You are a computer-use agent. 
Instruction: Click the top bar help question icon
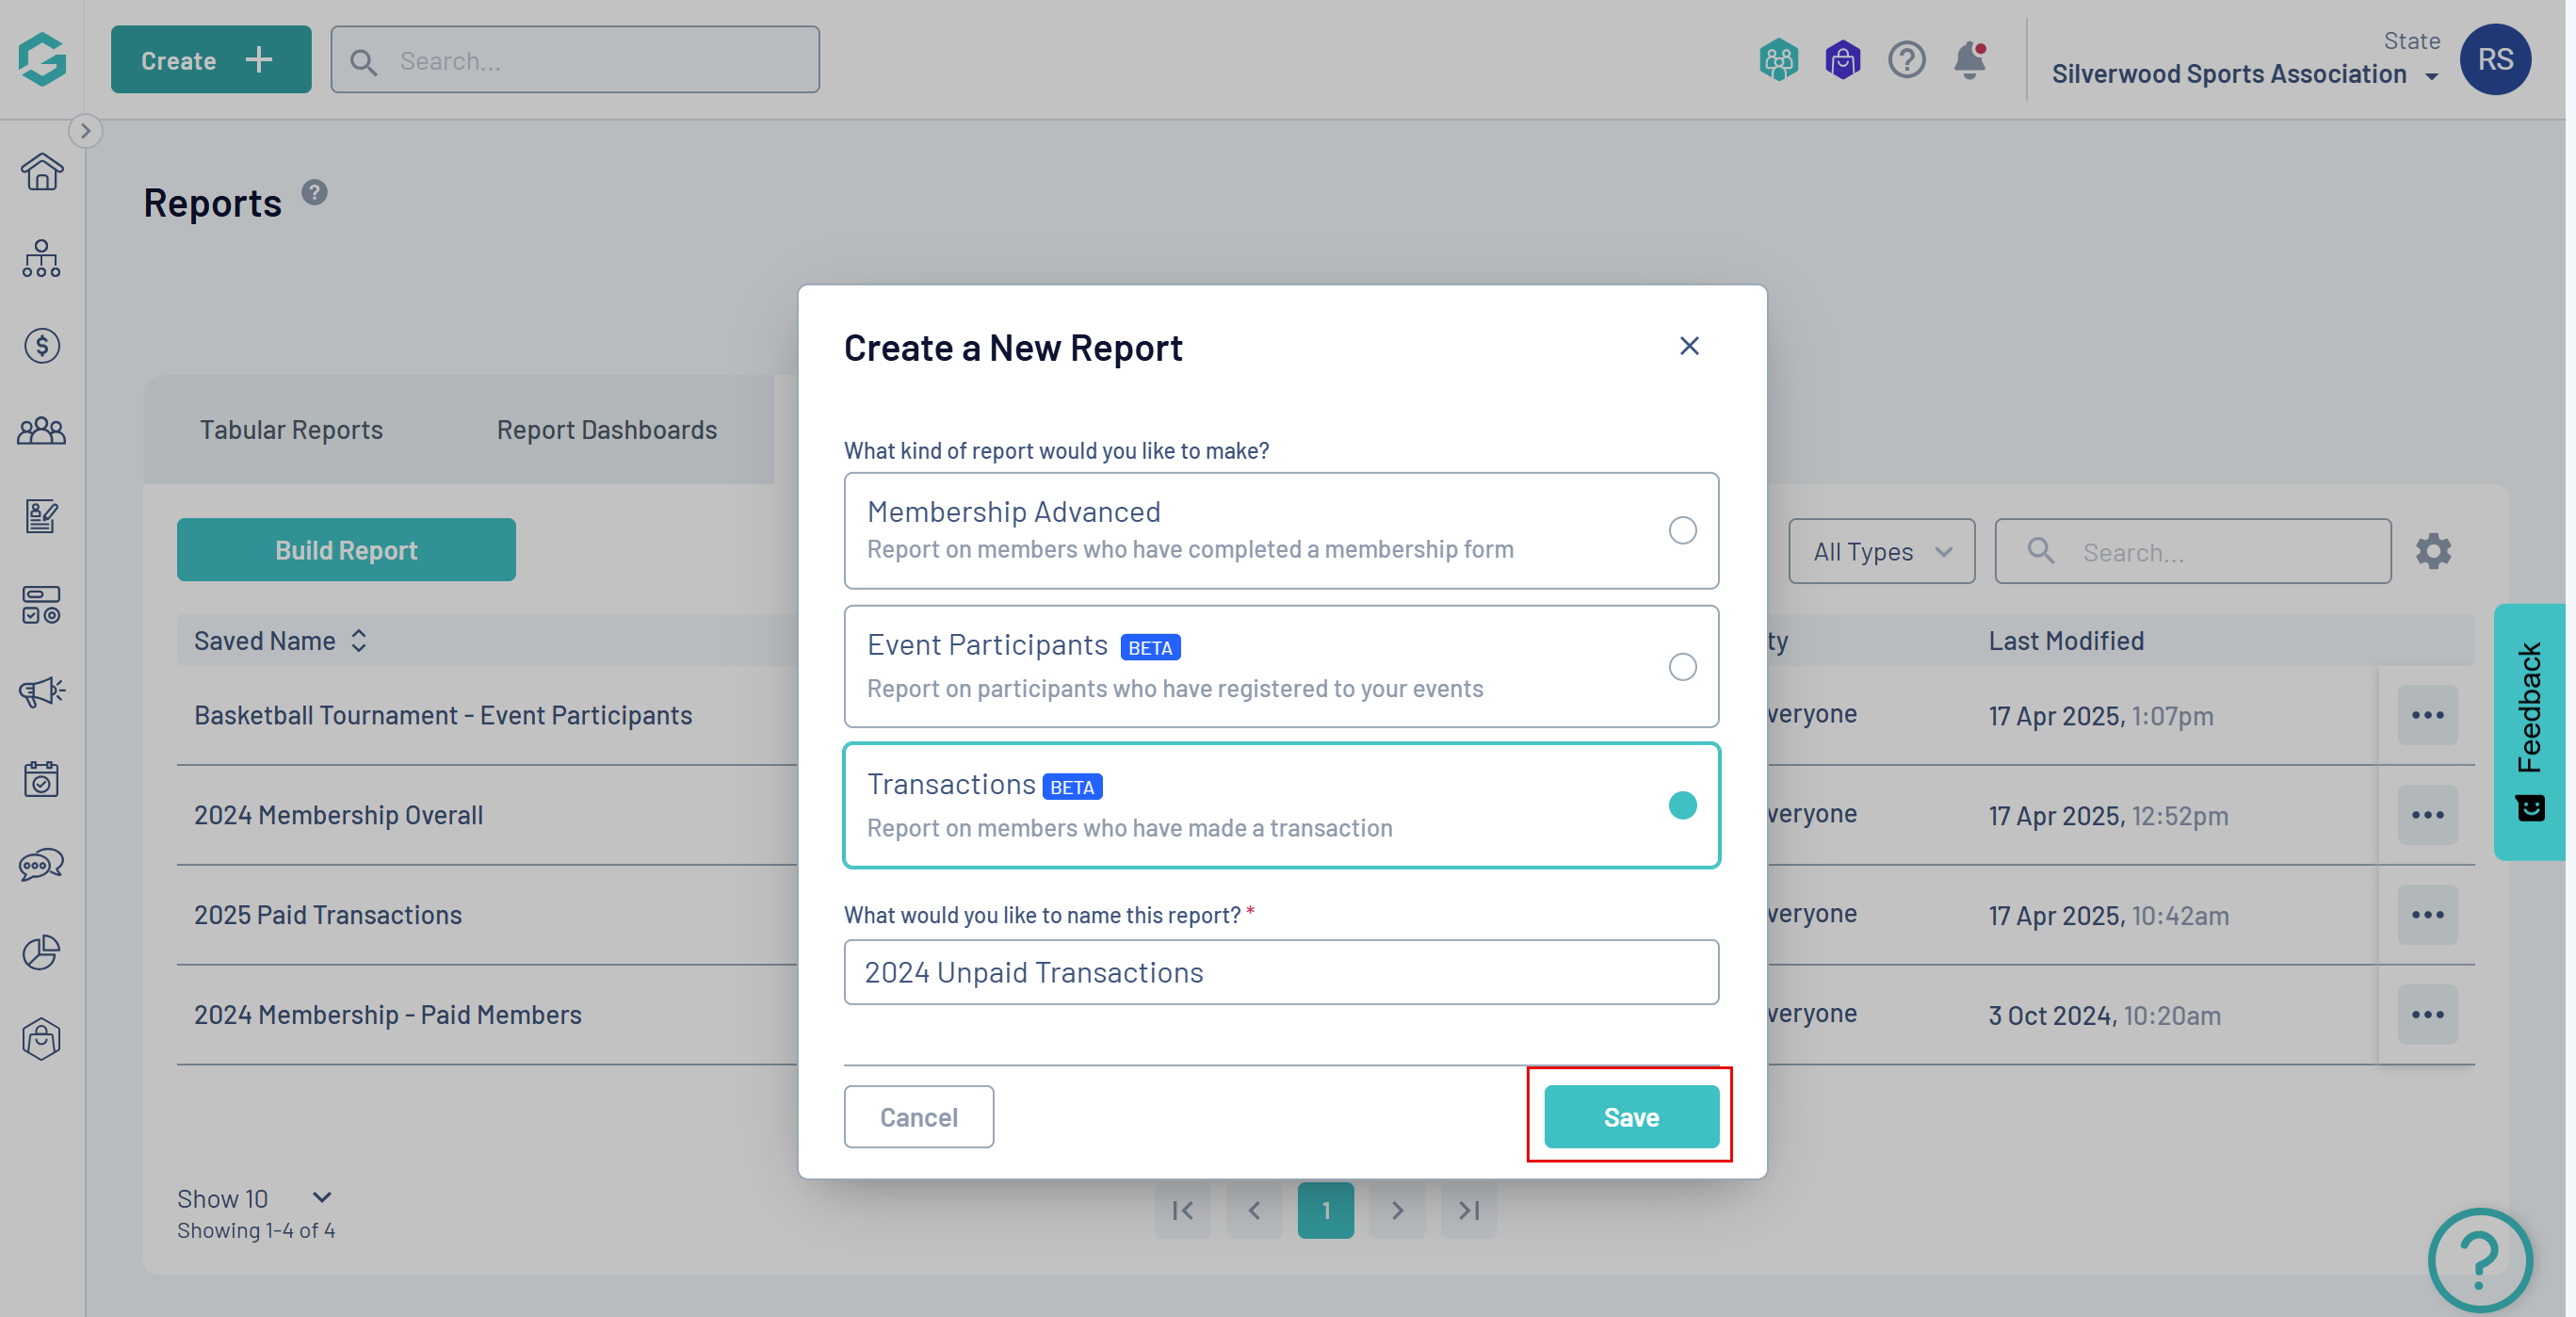click(x=1906, y=61)
